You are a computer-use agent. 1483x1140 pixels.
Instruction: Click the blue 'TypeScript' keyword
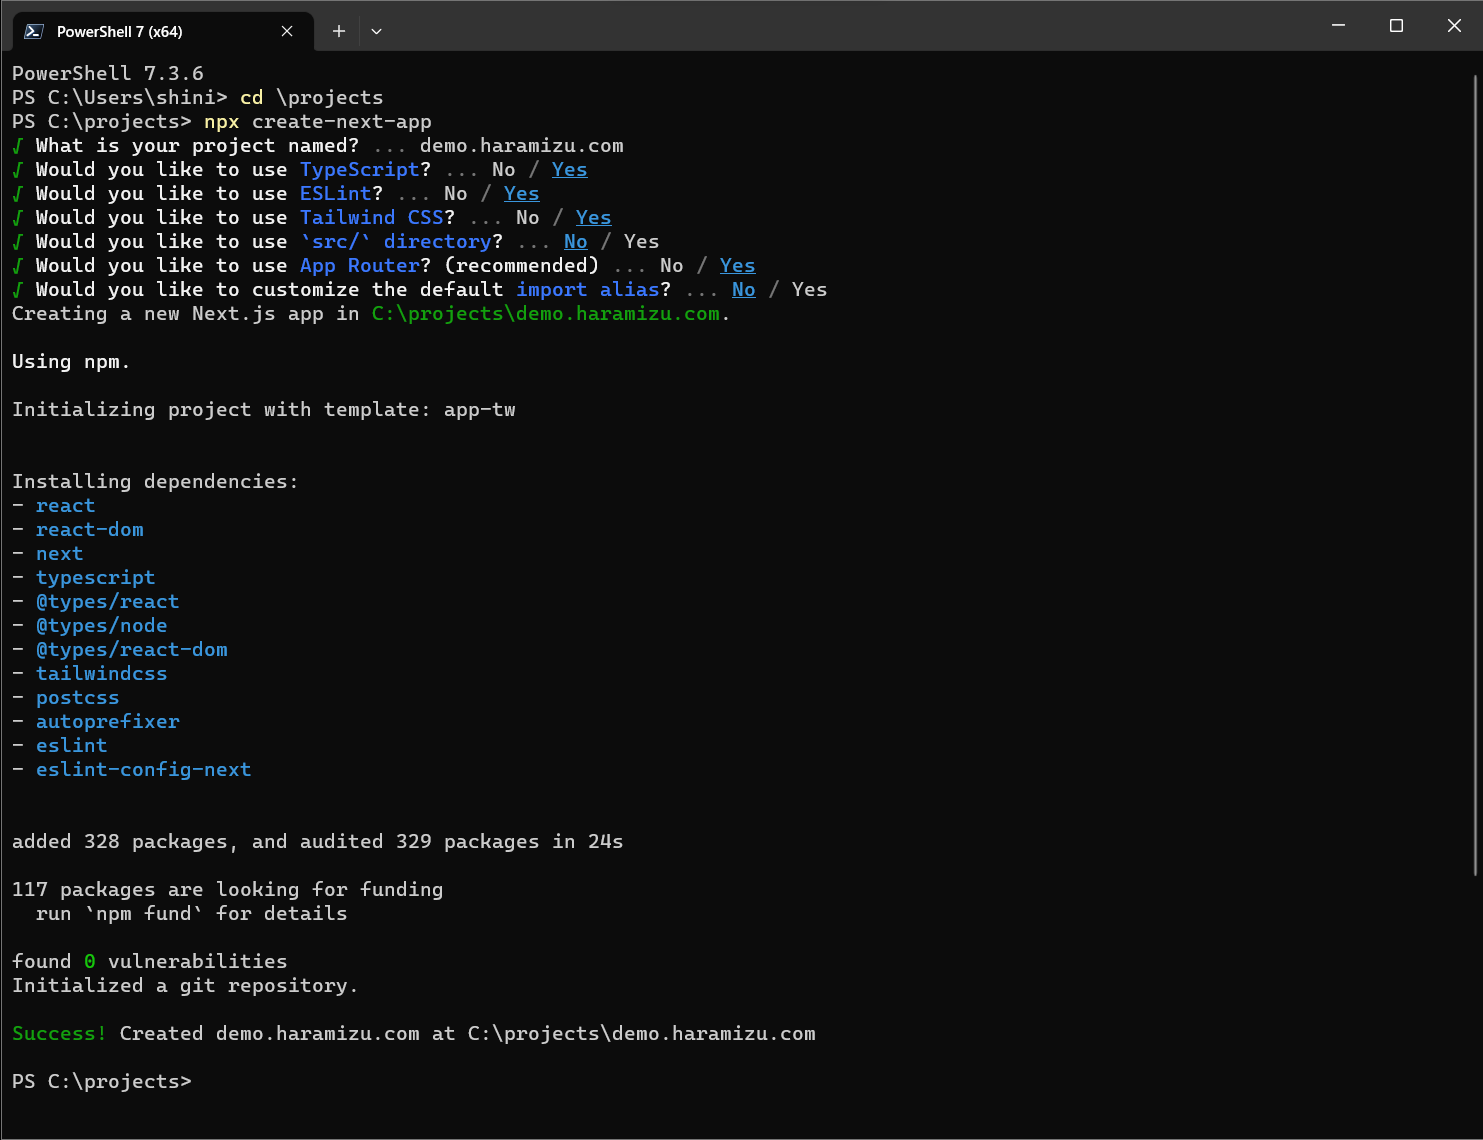pyautogui.click(x=360, y=170)
